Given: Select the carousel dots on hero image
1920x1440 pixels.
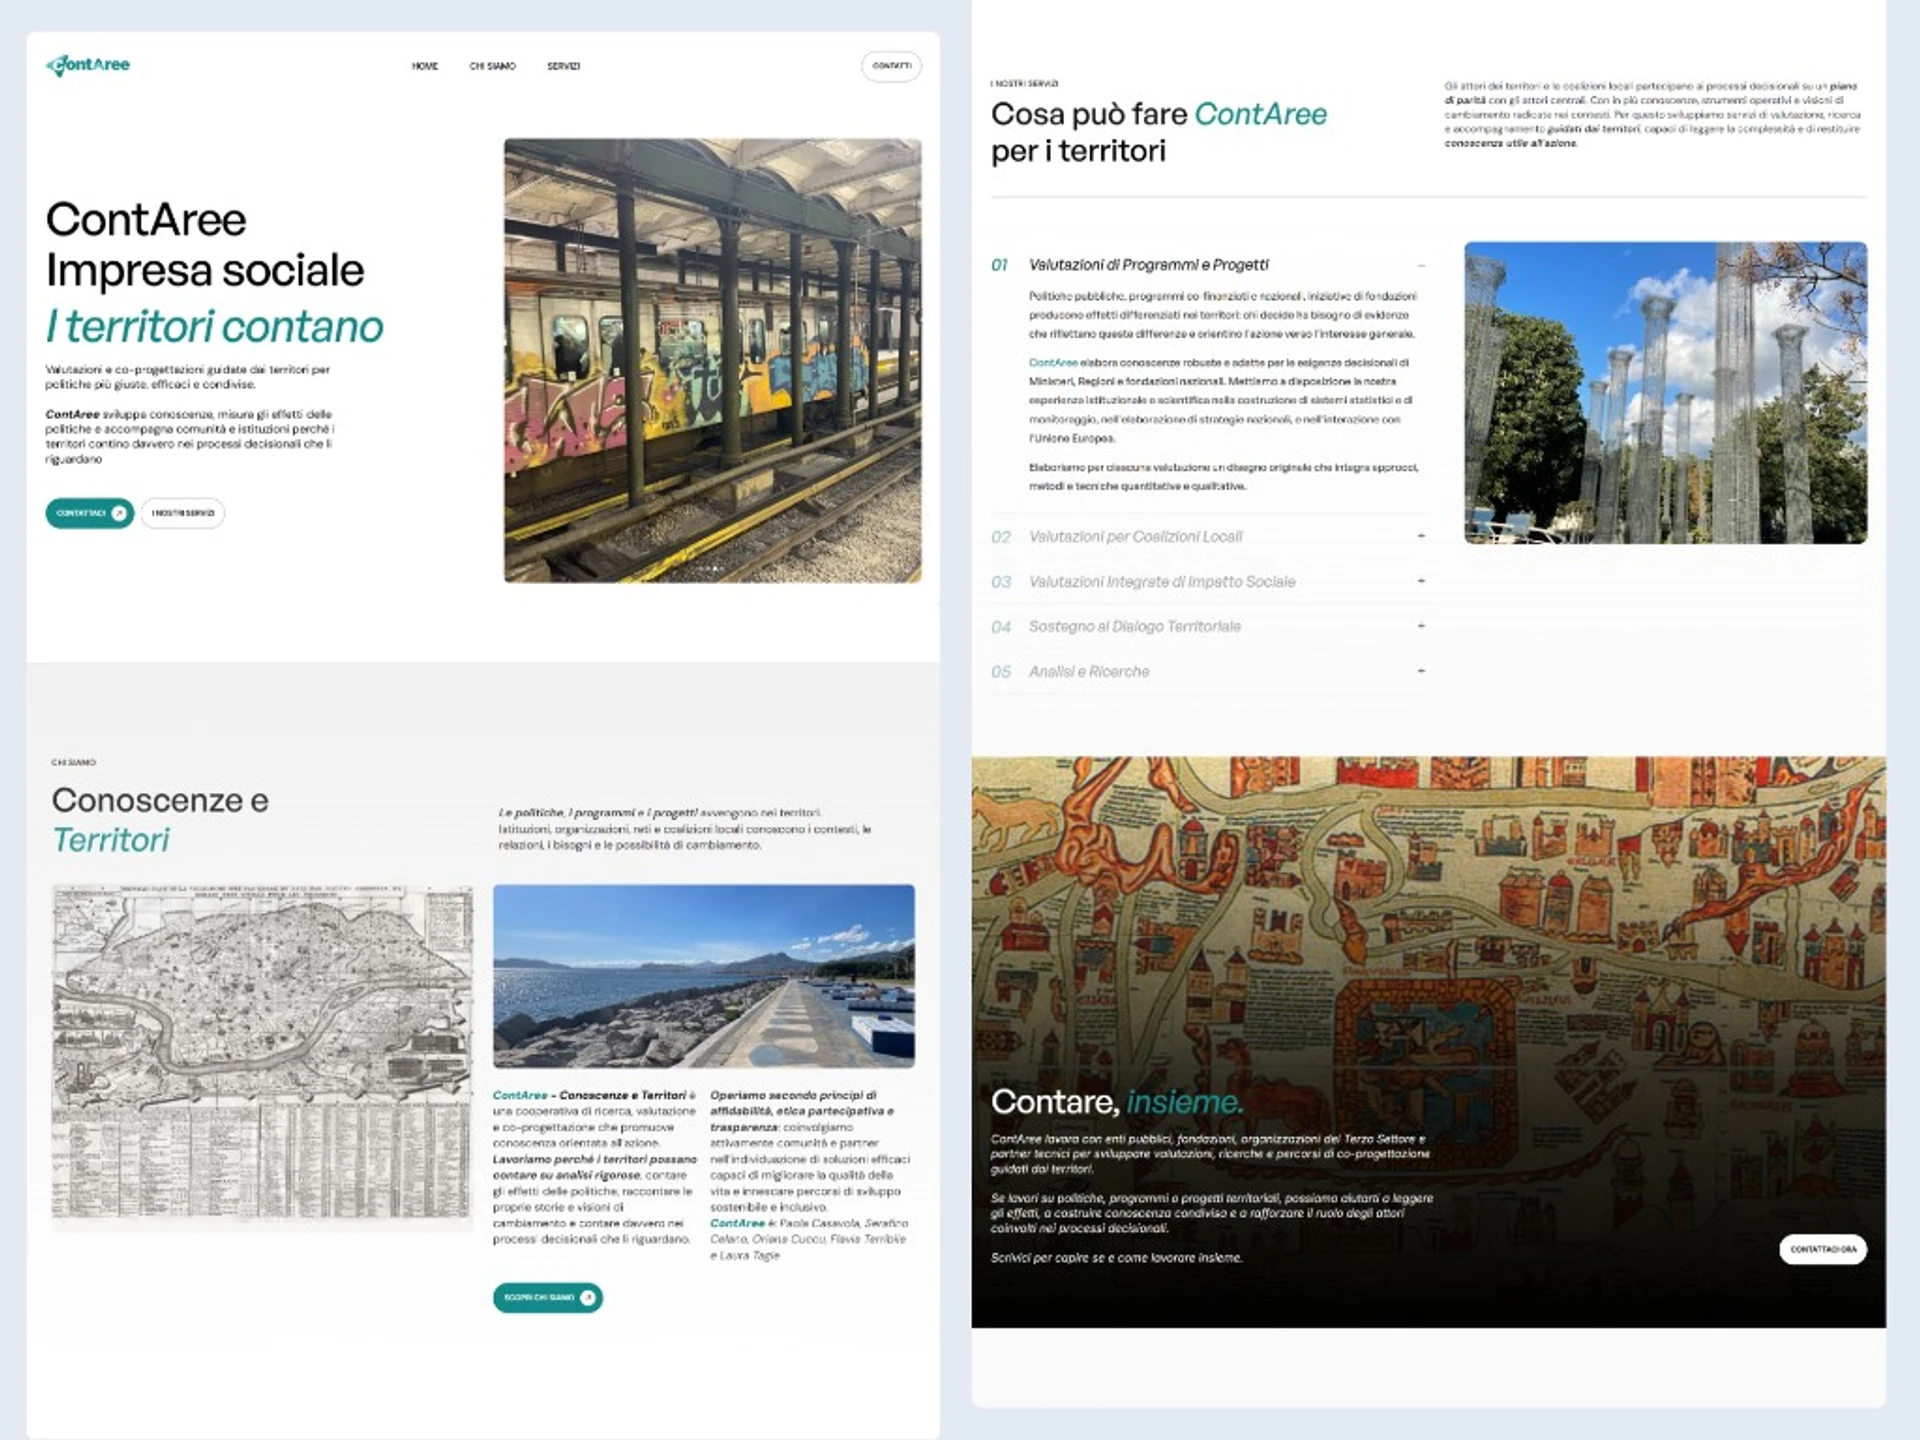Looking at the screenshot, I should click(x=712, y=568).
